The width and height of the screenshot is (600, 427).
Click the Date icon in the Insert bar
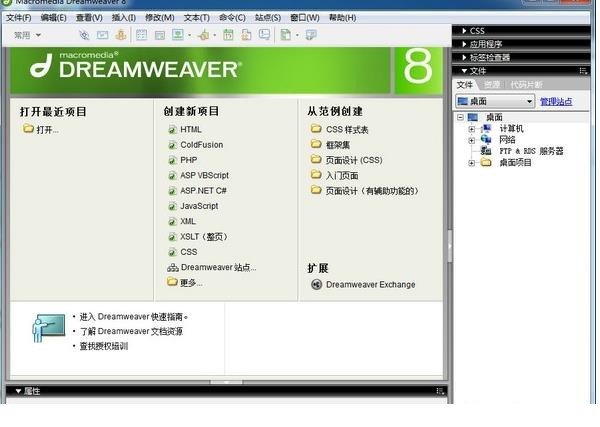[x=228, y=35]
